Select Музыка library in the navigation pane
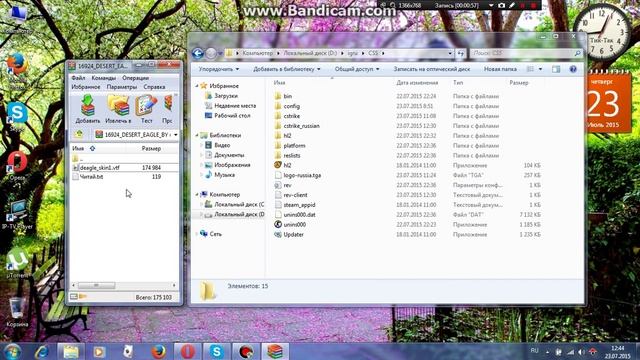 tap(220, 174)
